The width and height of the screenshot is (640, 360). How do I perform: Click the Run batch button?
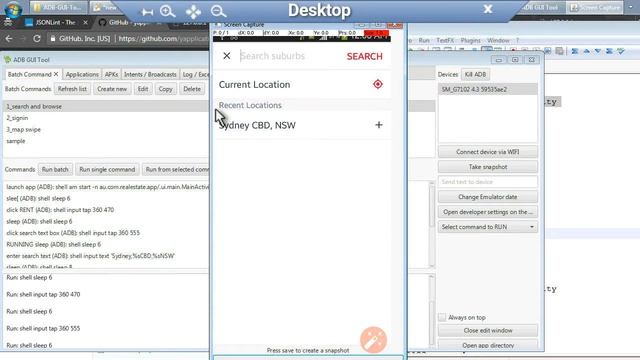point(55,169)
